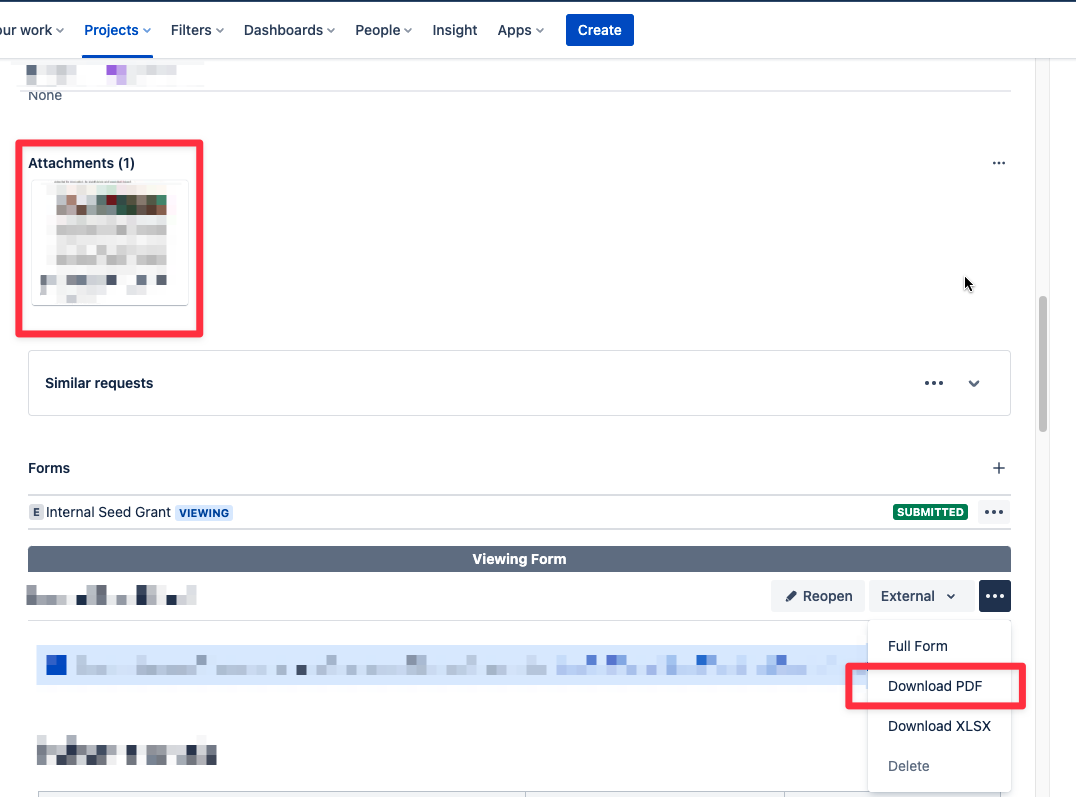
Task: Expand the Similar requests panel chevron
Action: pos(973,383)
